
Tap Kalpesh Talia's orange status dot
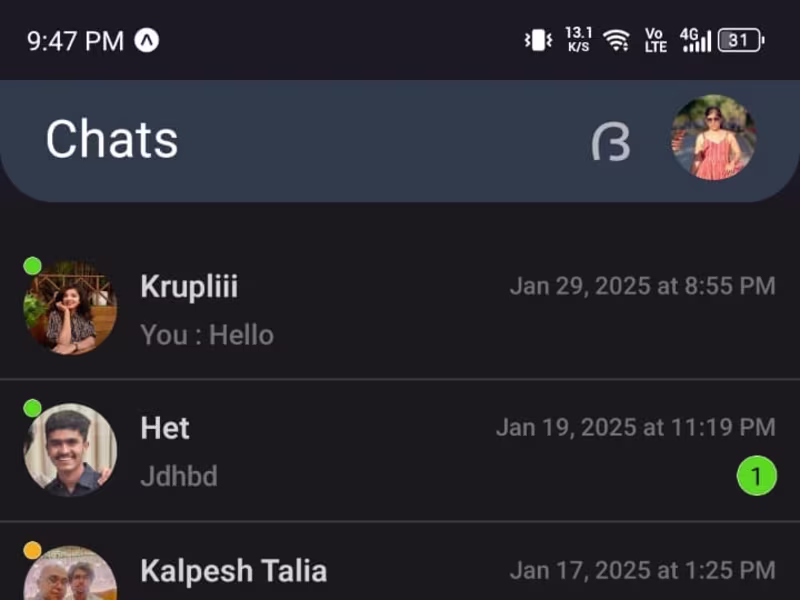pyautogui.click(x=32, y=550)
